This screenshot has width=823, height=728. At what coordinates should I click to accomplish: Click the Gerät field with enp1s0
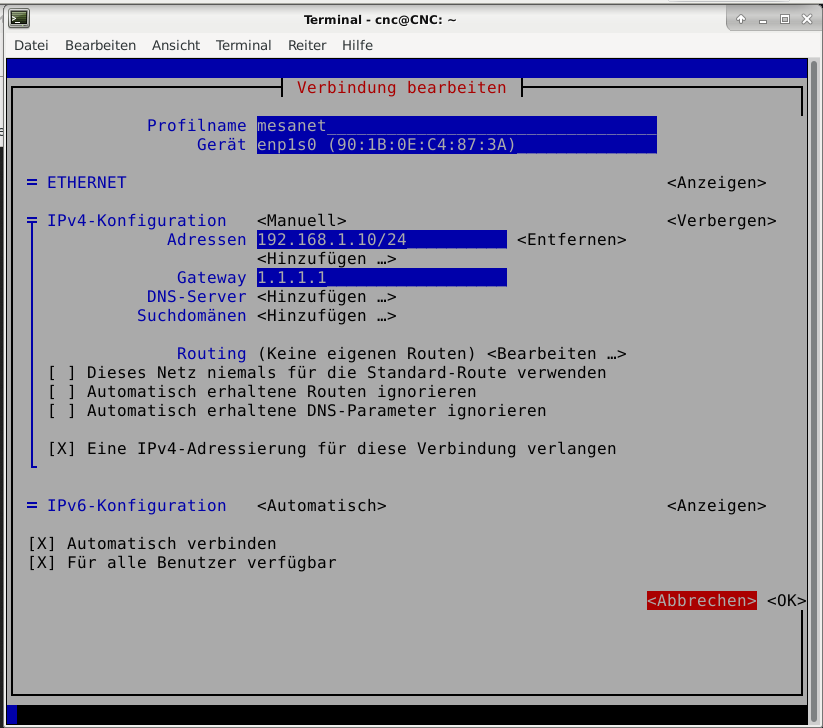457,144
